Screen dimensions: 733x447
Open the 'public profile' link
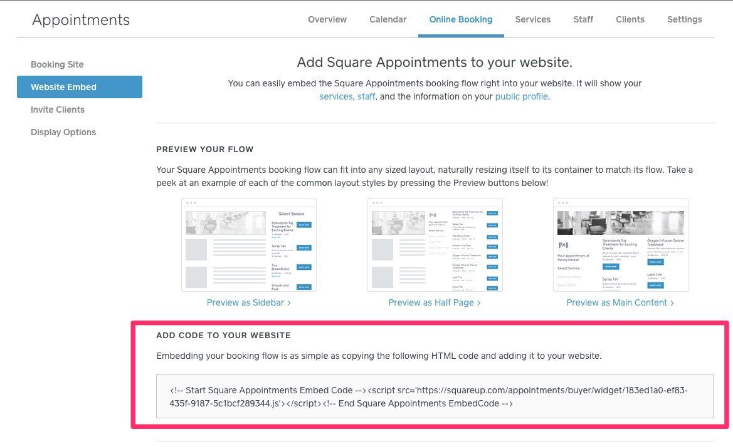pos(521,97)
